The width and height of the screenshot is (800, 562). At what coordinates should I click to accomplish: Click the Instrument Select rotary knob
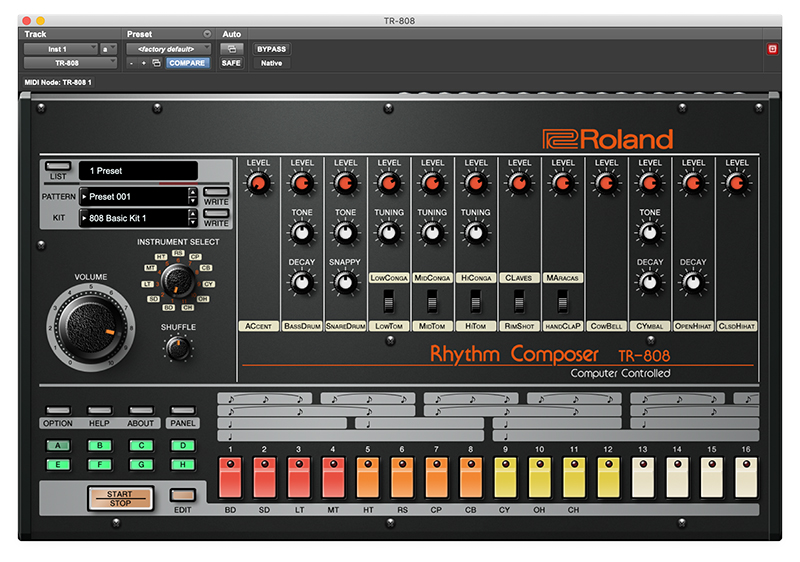pos(178,282)
